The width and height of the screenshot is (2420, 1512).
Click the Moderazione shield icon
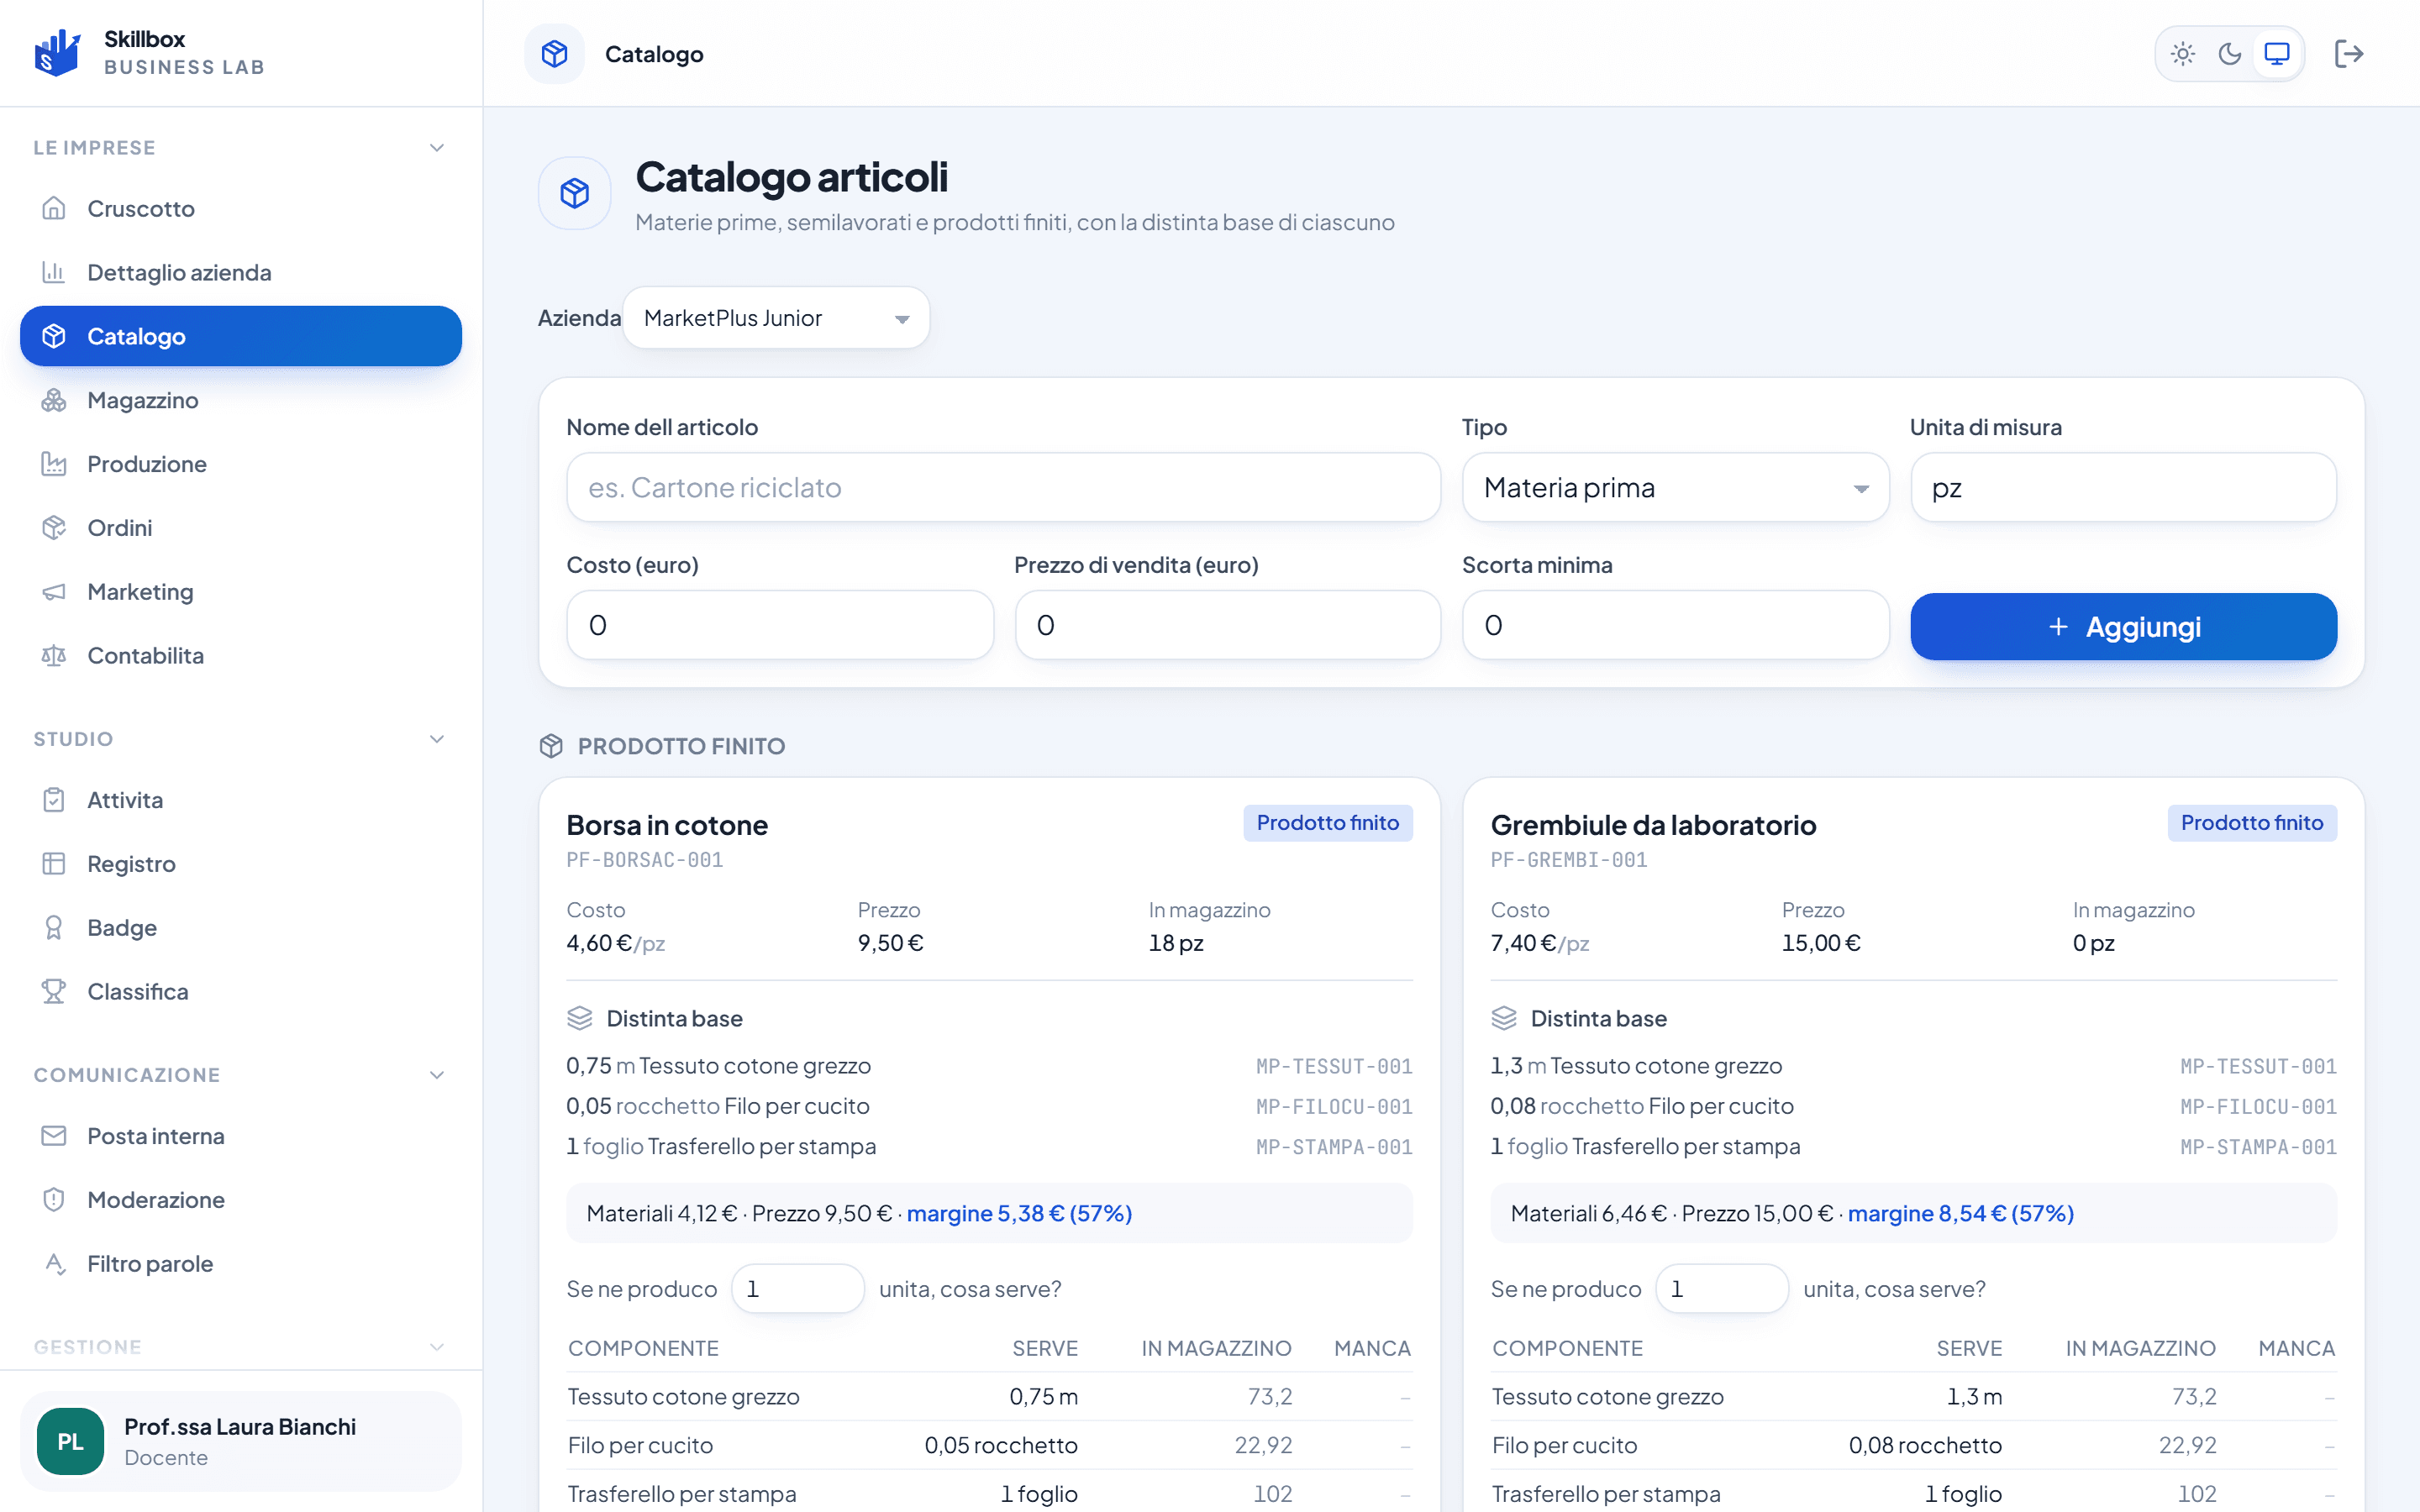(54, 1200)
